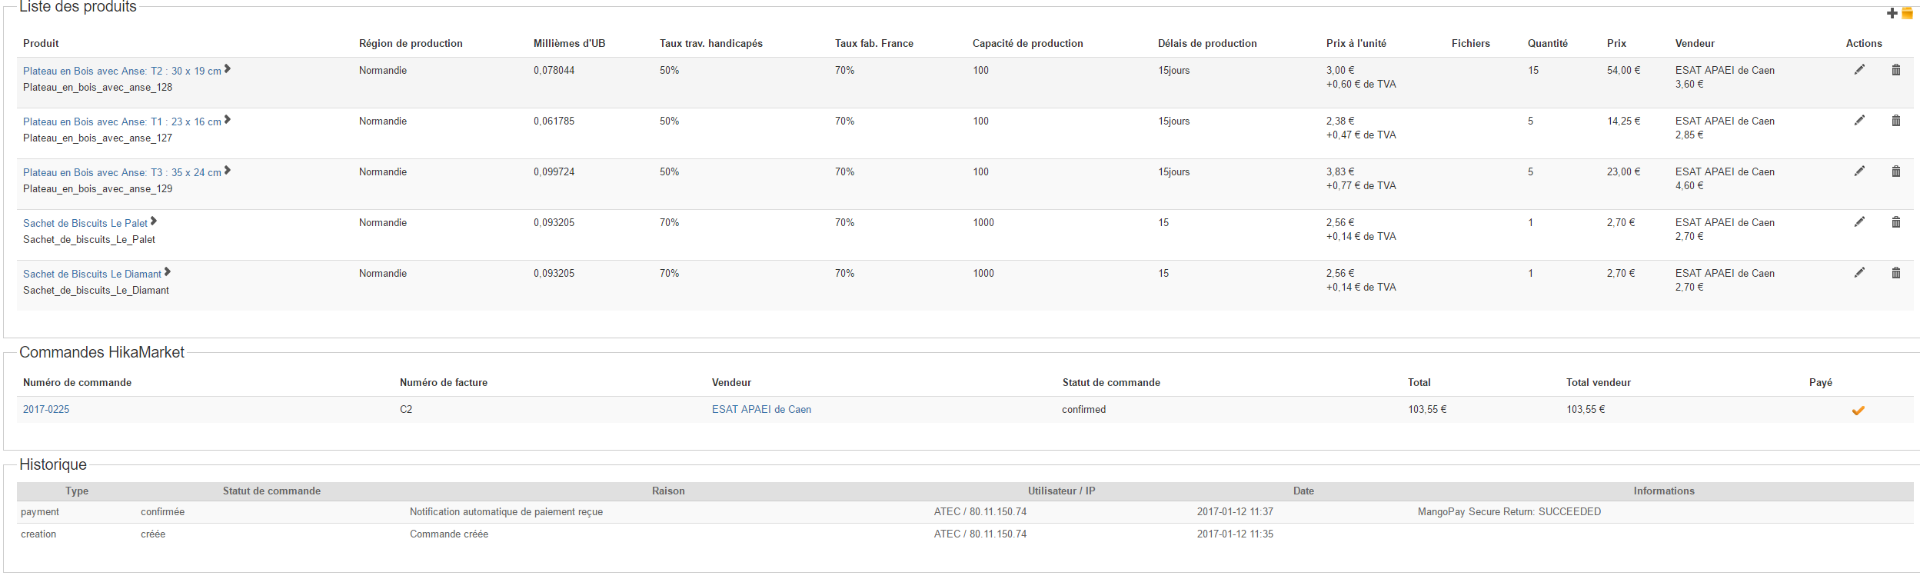Remove the Sachet de Biscuits Le Palet row
This screenshot has width=1920, height=574.
point(1895,222)
